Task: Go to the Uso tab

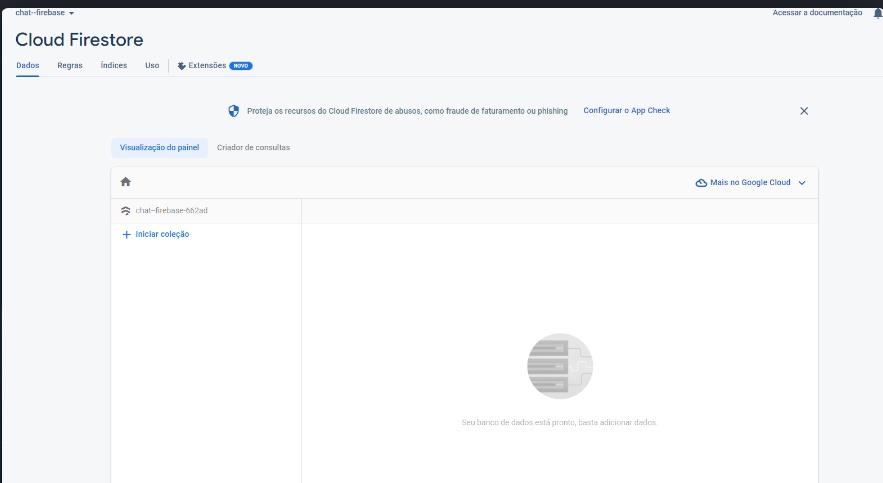Action: (x=152, y=65)
